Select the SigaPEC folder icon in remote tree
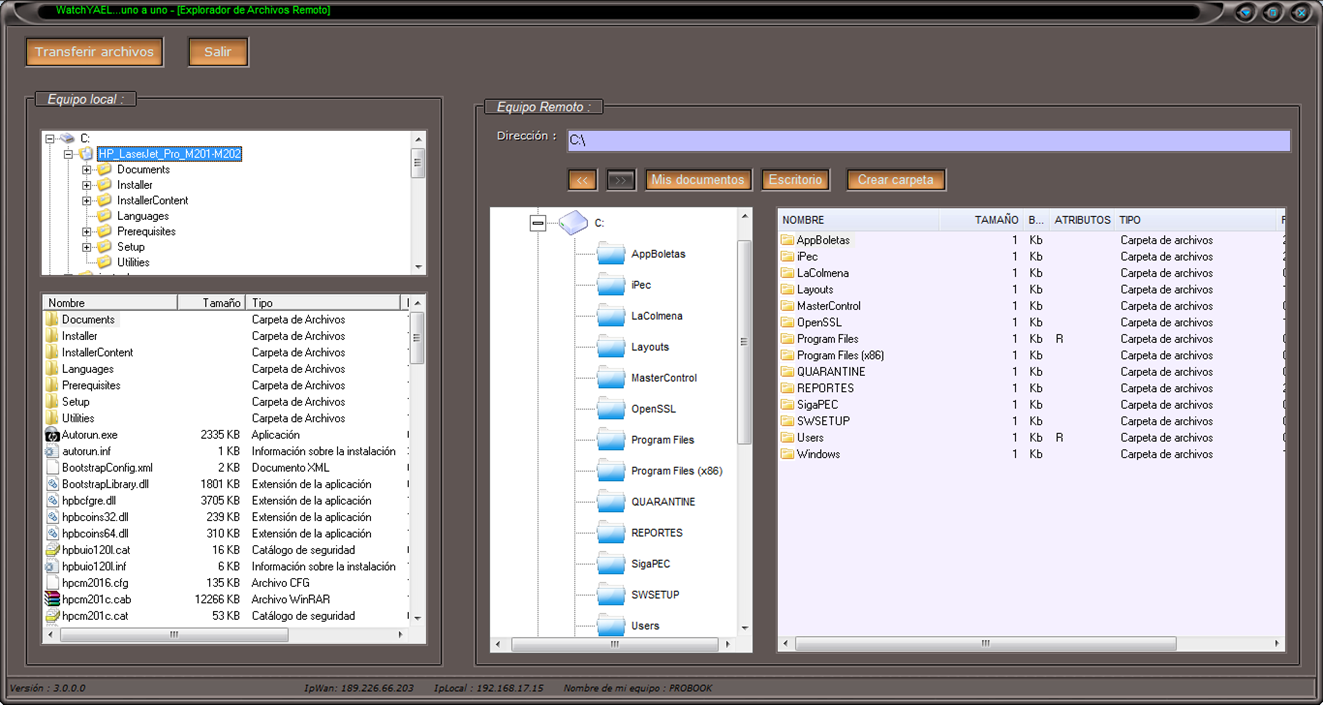The height and width of the screenshot is (705, 1323). pyautogui.click(x=611, y=563)
